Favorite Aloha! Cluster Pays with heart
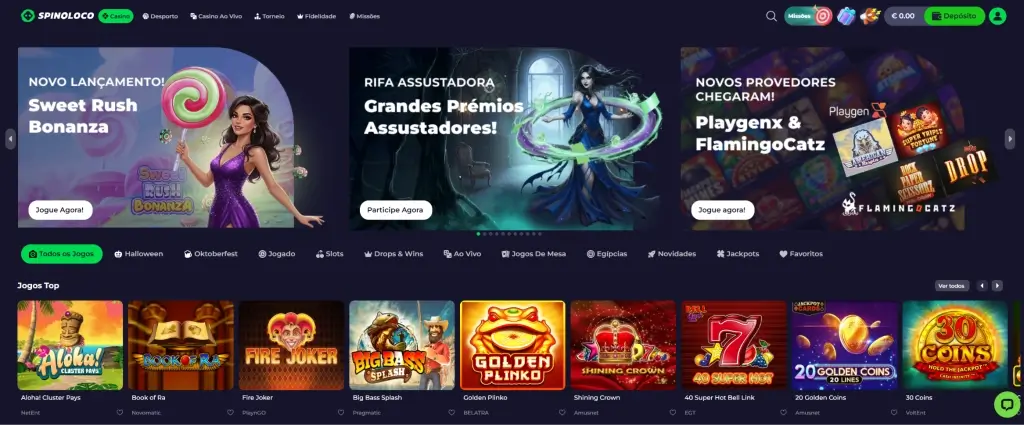 pyautogui.click(x=120, y=413)
